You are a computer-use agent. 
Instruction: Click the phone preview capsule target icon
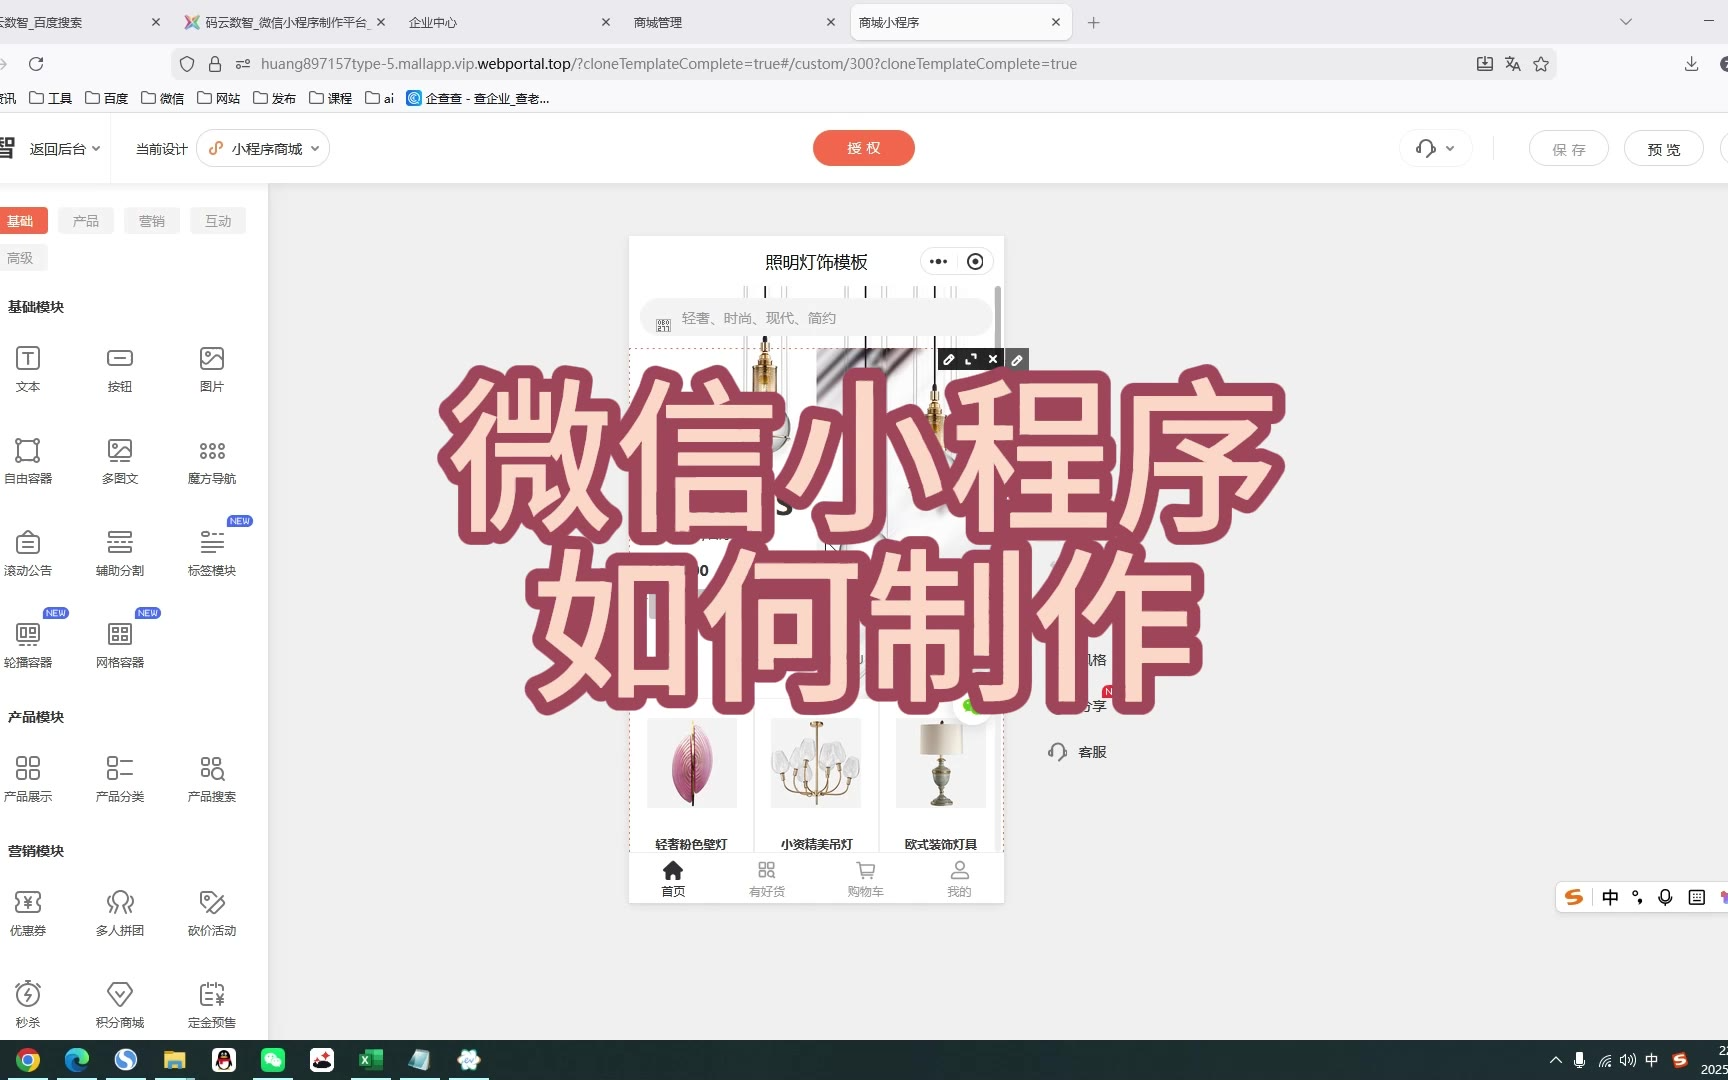(975, 262)
